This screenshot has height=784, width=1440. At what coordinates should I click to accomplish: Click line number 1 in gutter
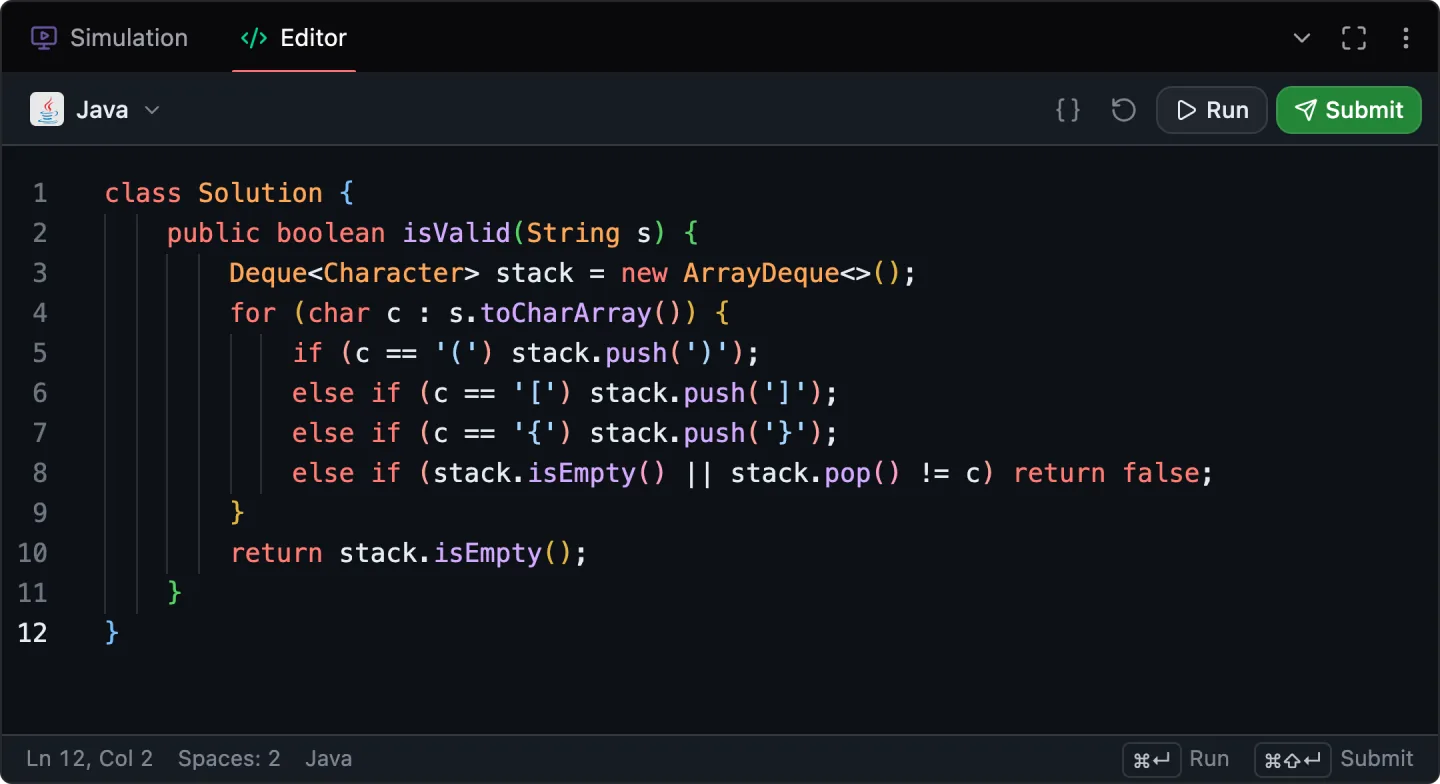coord(40,193)
